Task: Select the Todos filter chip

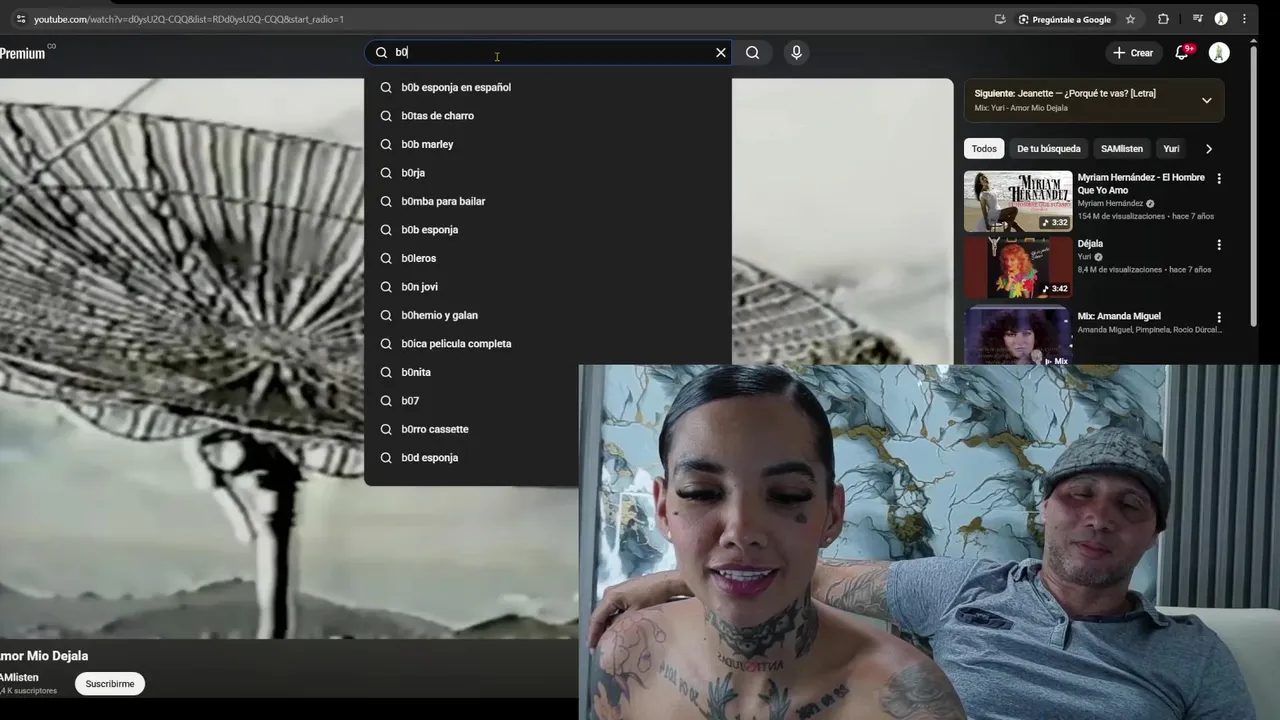Action: [984, 149]
